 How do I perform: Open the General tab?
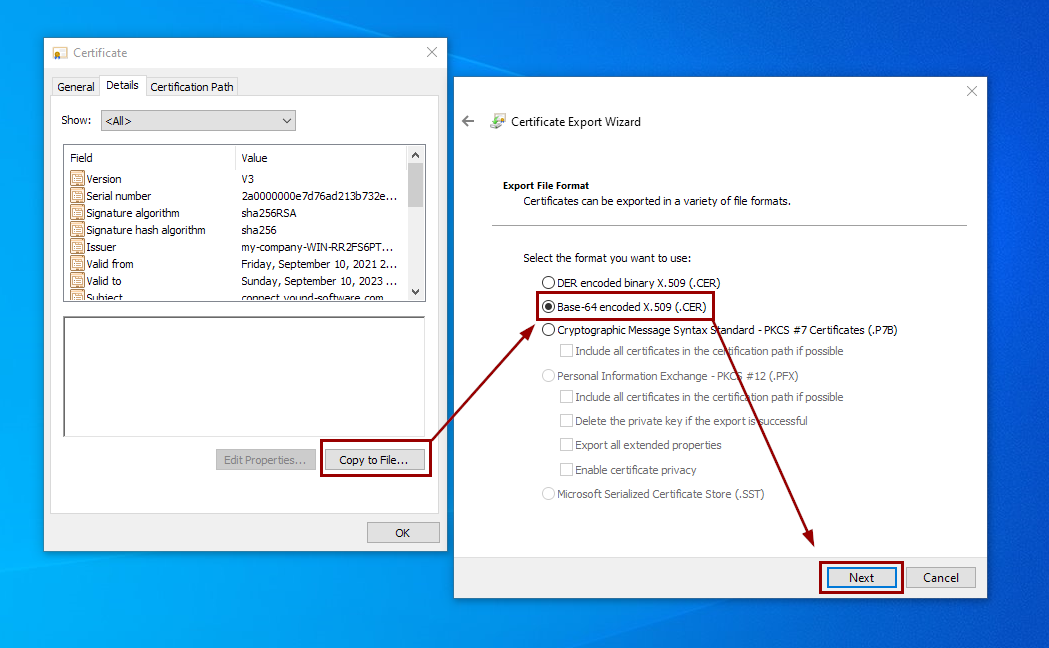point(75,86)
